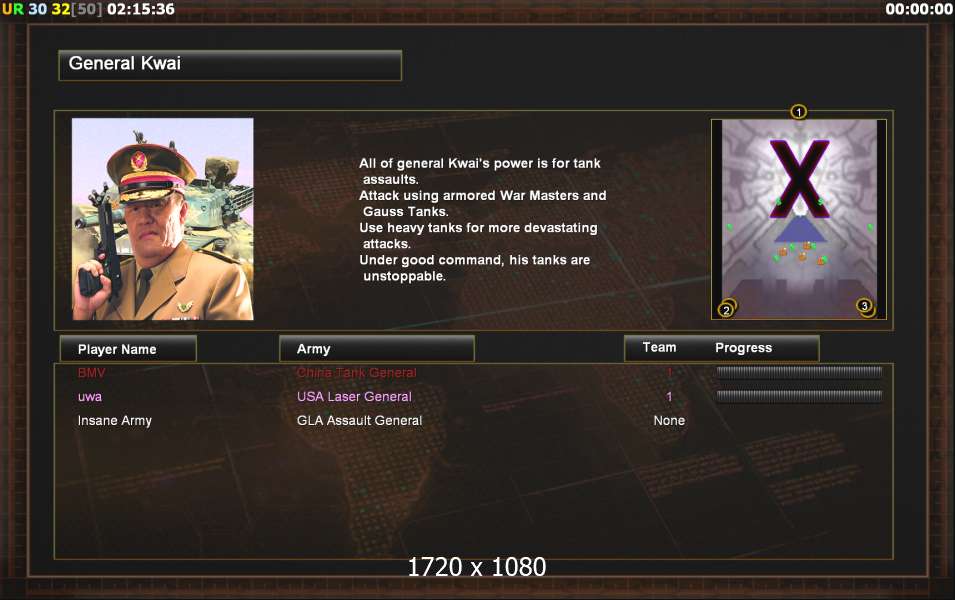955x600 pixels.
Task: Click the large X on the map preview
Action: 799,178
